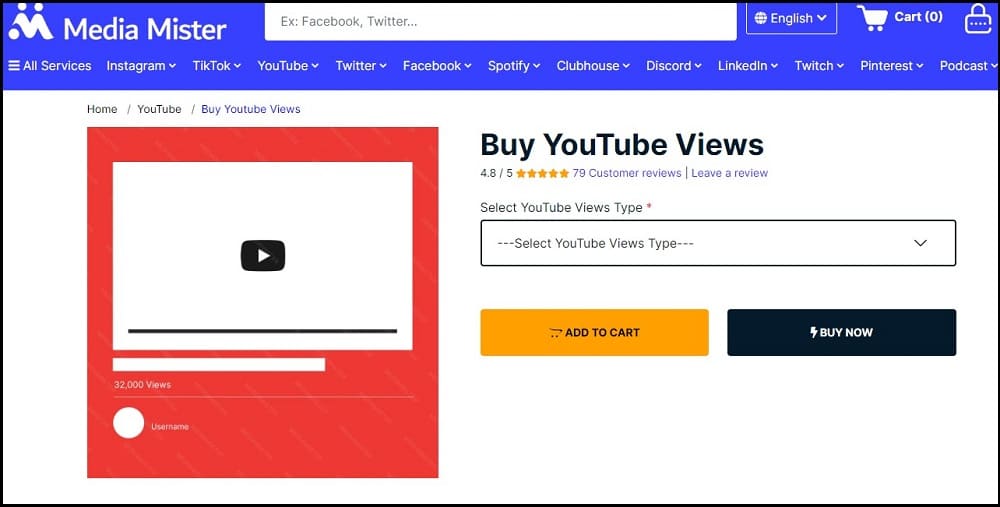Click the ADD TO CART button
This screenshot has width=1000, height=507.
[594, 332]
